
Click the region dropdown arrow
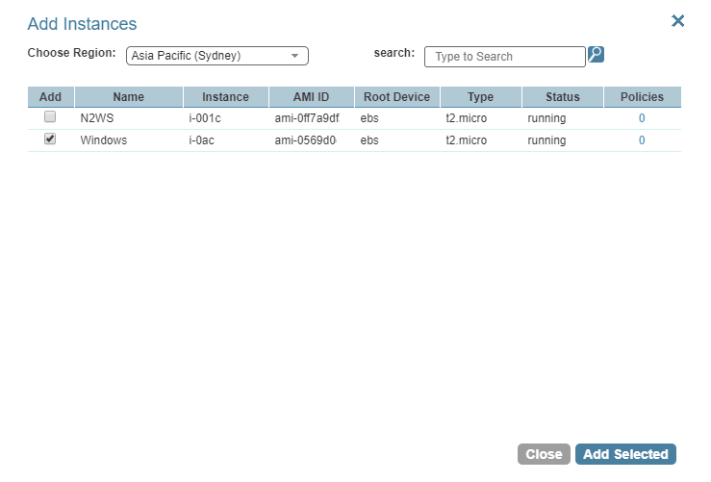pyautogui.click(x=294, y=56)
